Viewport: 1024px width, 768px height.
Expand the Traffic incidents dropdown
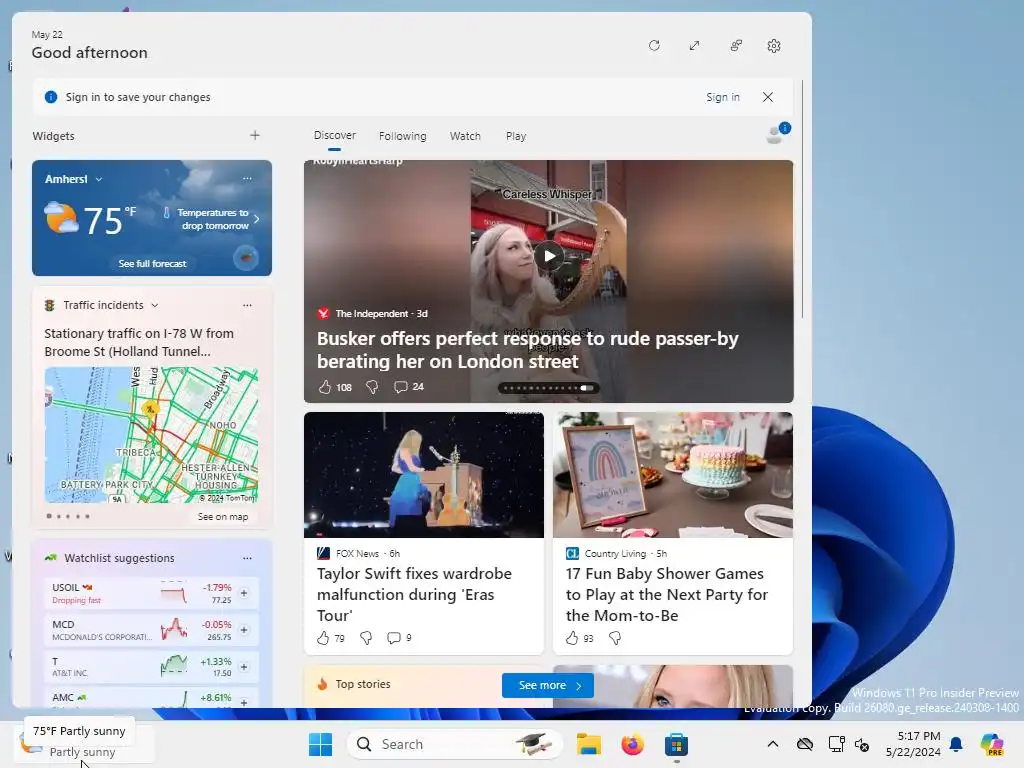tap(155, 305)
